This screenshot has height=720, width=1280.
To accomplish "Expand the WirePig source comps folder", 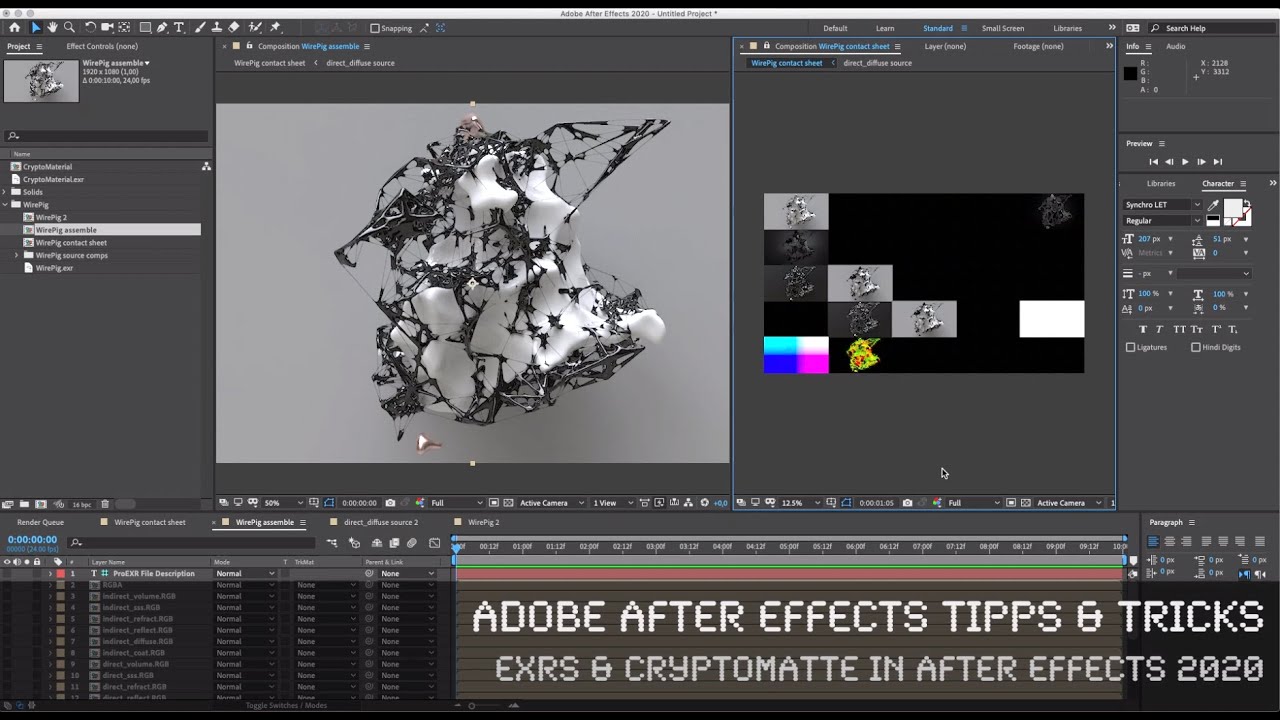I will click(x=16, y=255).
